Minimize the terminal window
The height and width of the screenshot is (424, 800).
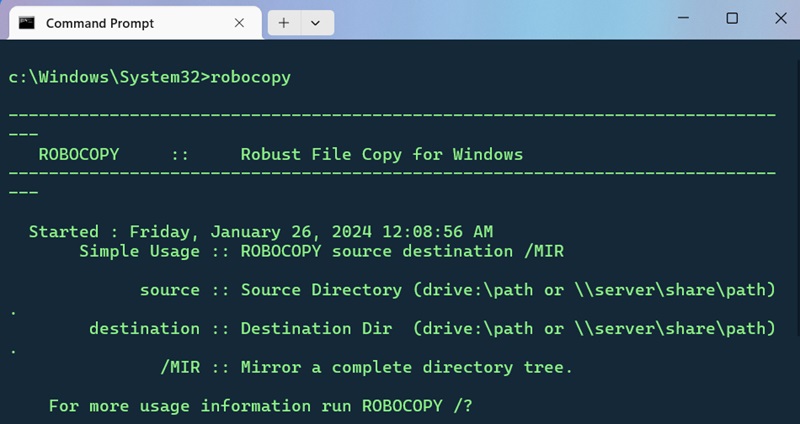683,18
